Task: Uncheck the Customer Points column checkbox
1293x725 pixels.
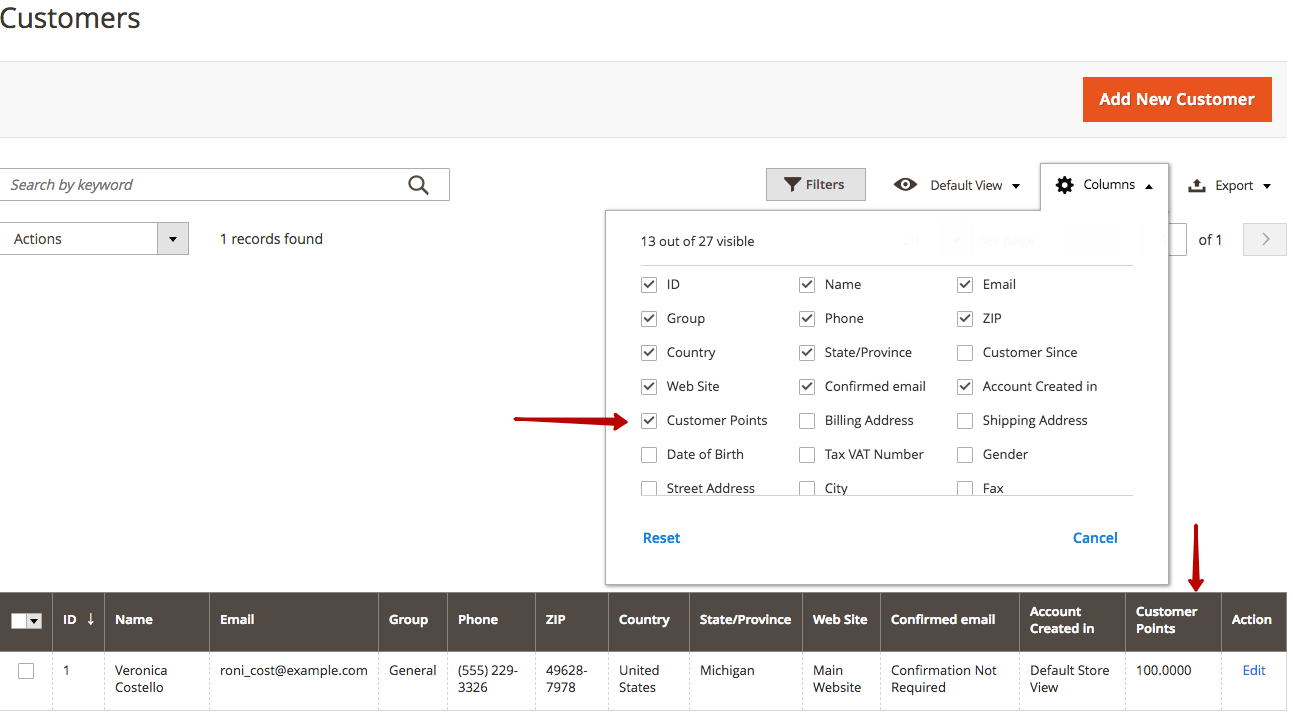Action: pyautogui.click(x=649, y=421)
